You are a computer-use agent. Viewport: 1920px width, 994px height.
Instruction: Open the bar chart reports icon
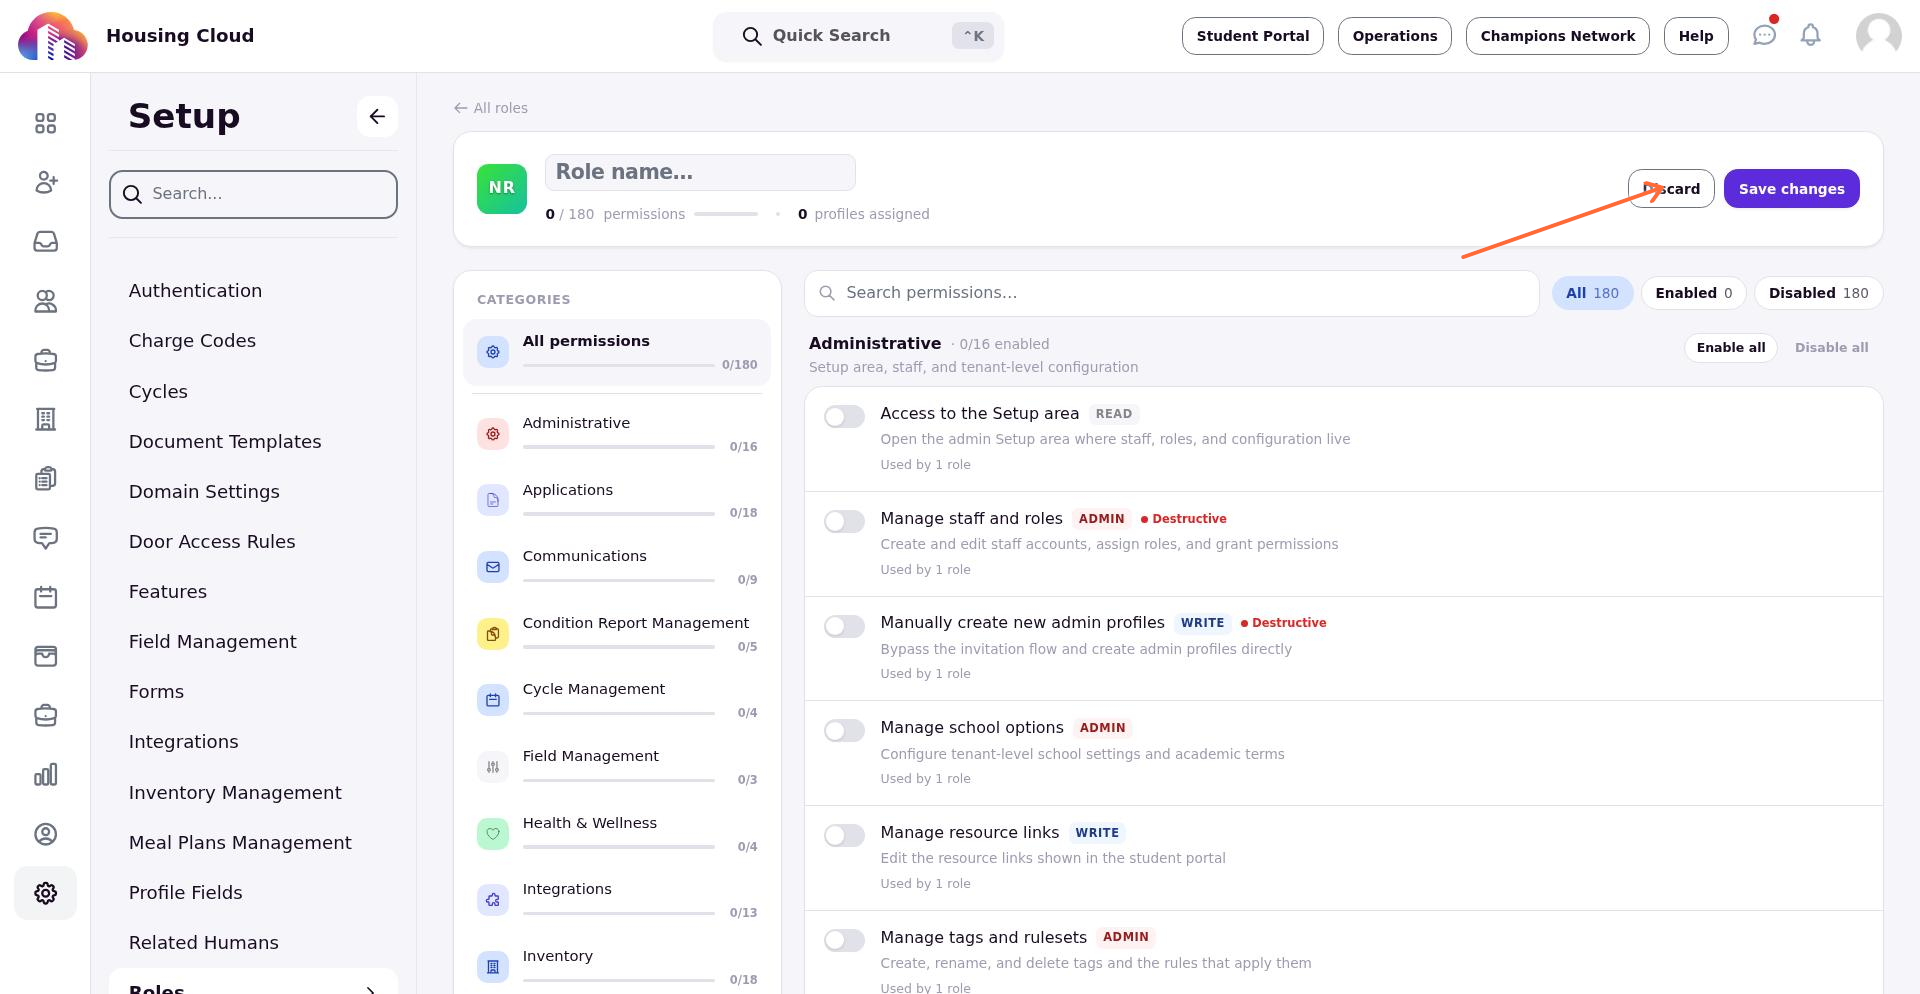[45, 775]
